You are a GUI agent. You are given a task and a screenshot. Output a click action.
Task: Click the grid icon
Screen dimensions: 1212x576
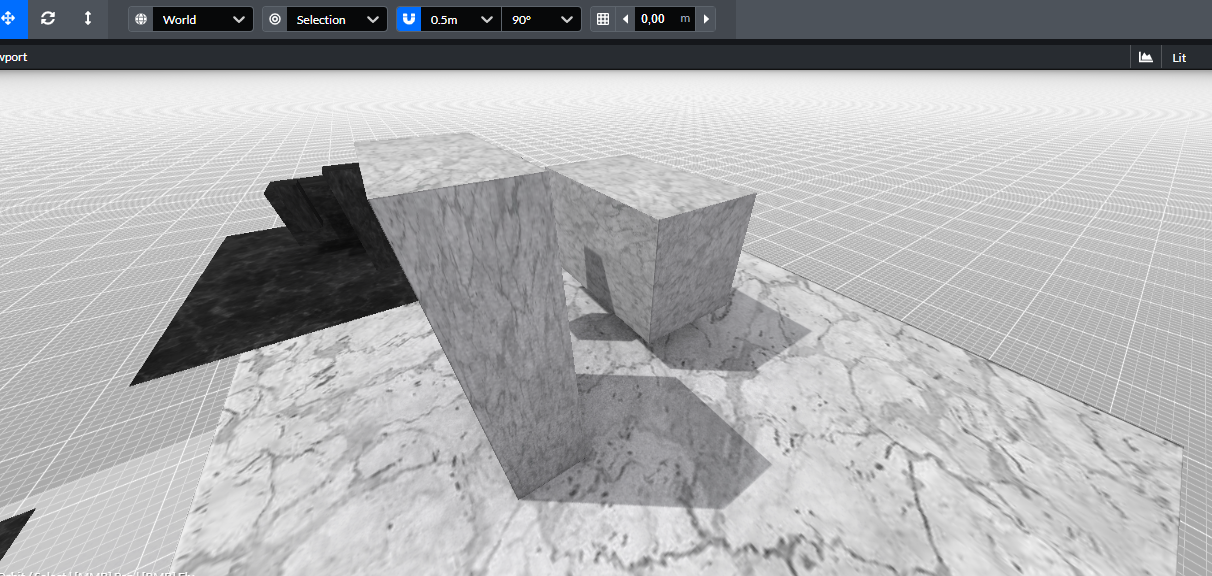602,19
